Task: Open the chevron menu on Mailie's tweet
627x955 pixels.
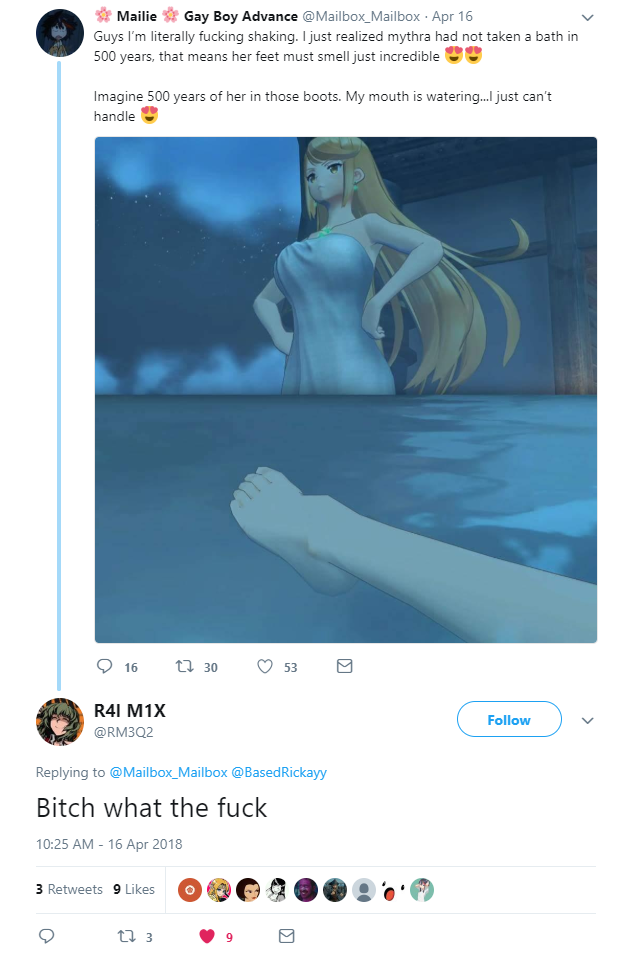Action: [587, 18]
